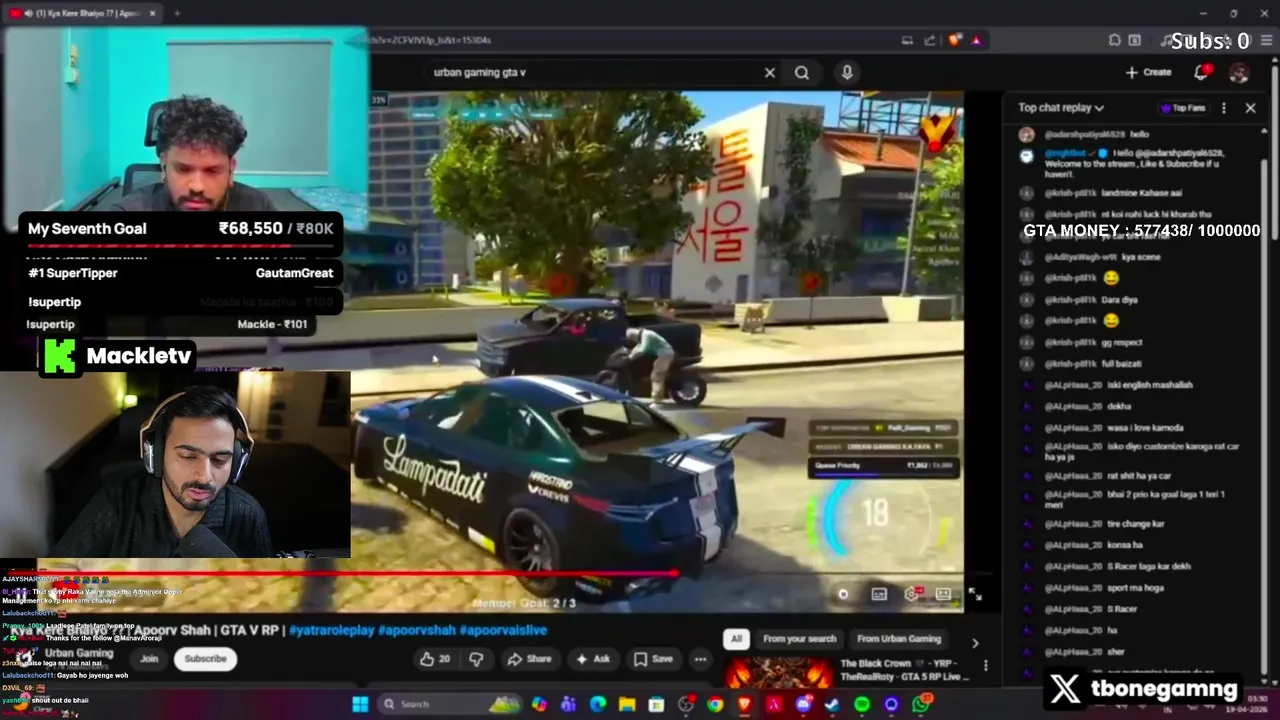
Task: Open options for The Black Crown video
Action: (985, 666)
